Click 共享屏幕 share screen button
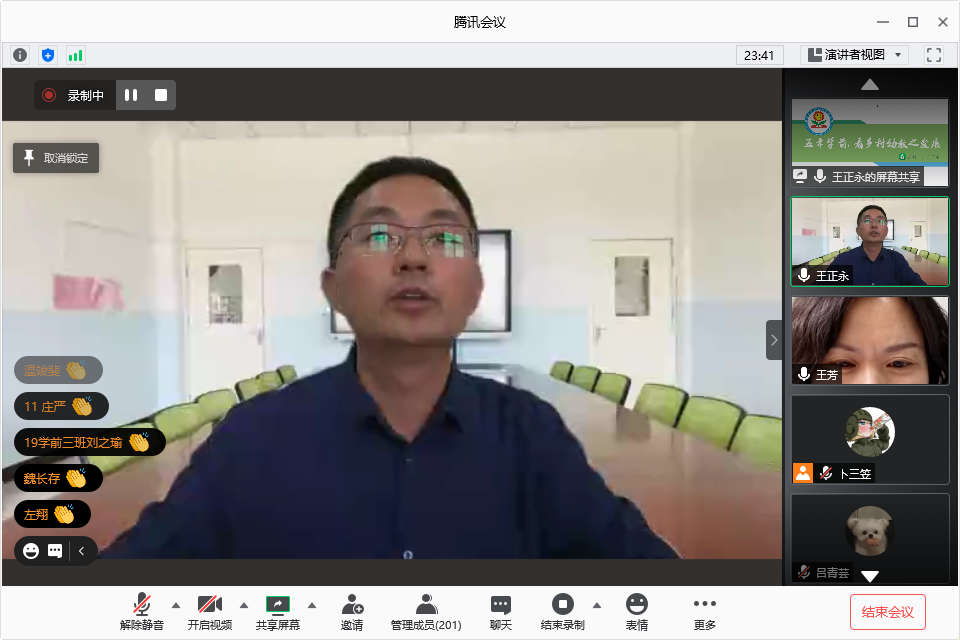This screenshot has width=960, height=640. [x=277, y=612]
